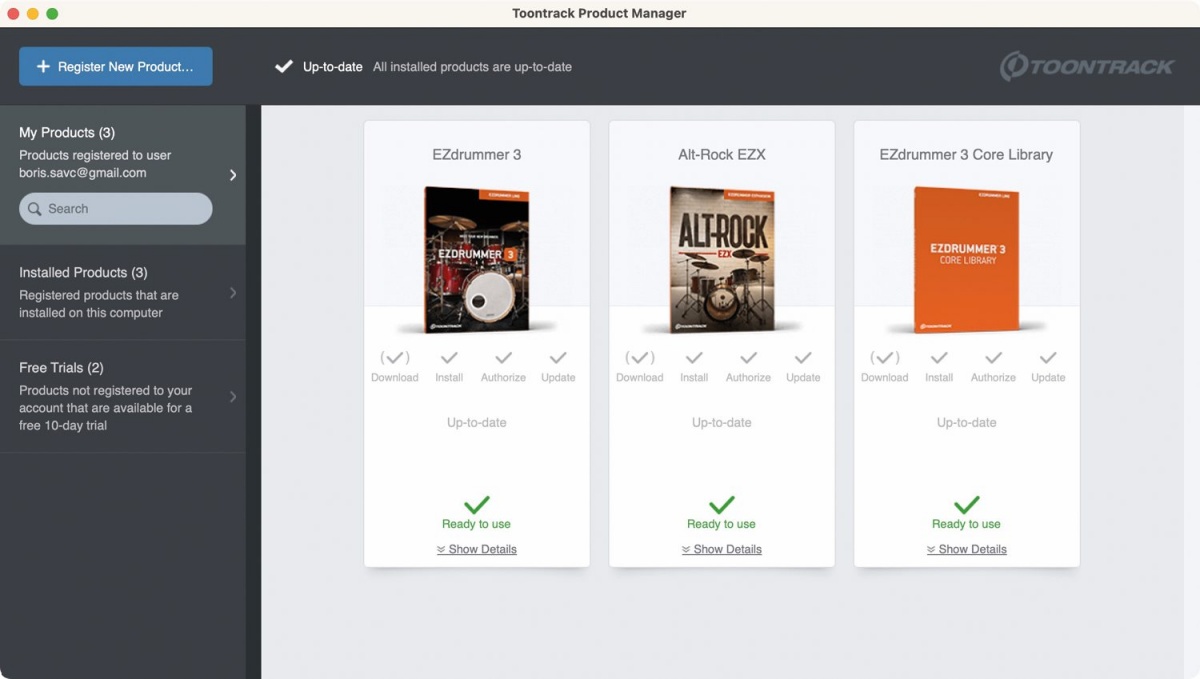Select the EZdrummer 3 box art thumbnail
The image size is (1200, 679).
(x=477, y=259)
